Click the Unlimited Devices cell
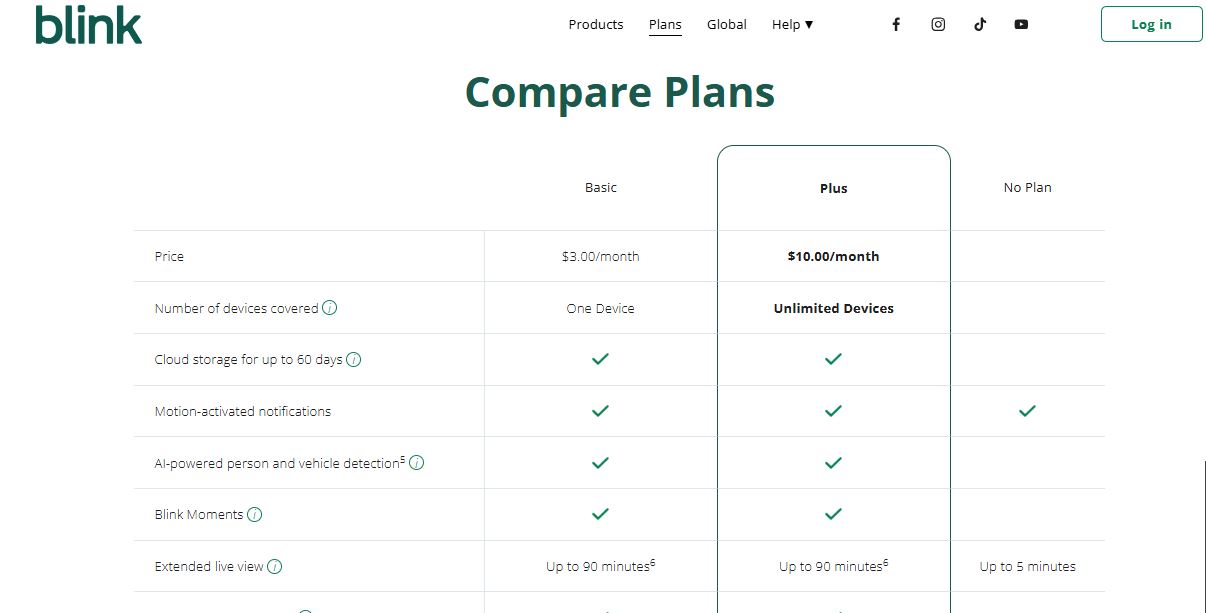 click(833, 309)
